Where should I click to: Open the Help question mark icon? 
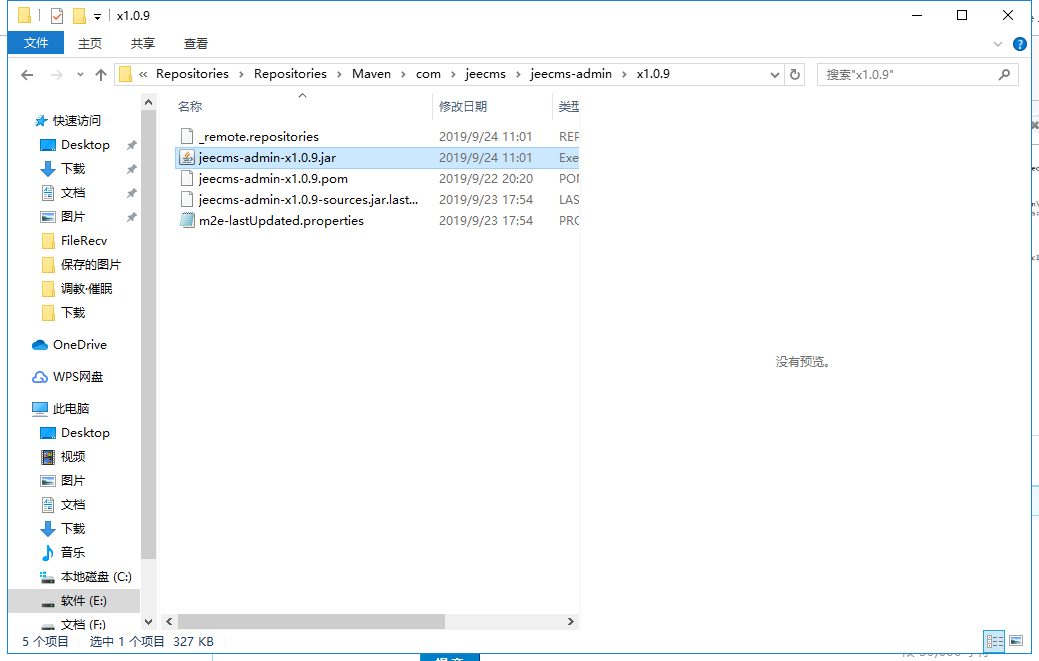click(1020, 44)
